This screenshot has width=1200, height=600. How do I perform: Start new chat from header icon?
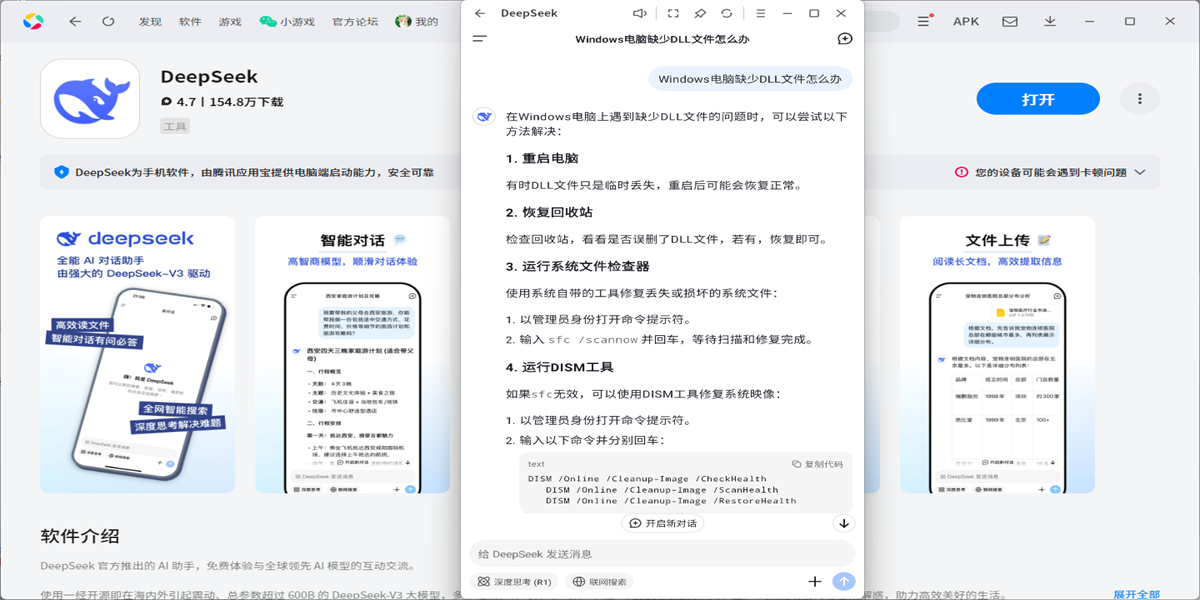click(x=845, y=39)
